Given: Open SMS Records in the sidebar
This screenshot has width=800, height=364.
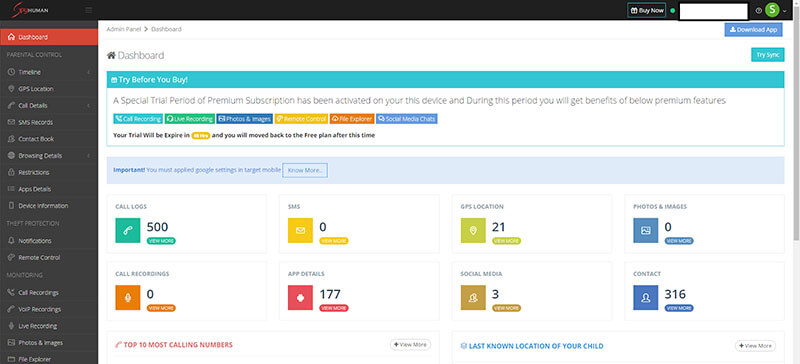Looking at the screenshot, I should click(x=49, y=122).
